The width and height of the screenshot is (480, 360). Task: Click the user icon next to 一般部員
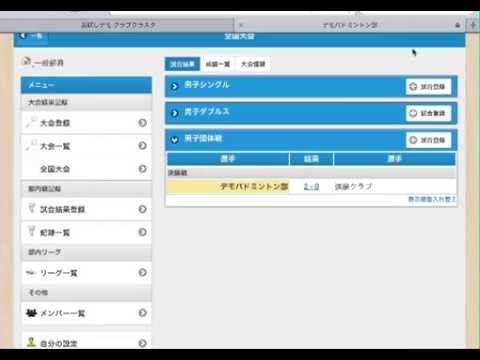click(26, 62)
